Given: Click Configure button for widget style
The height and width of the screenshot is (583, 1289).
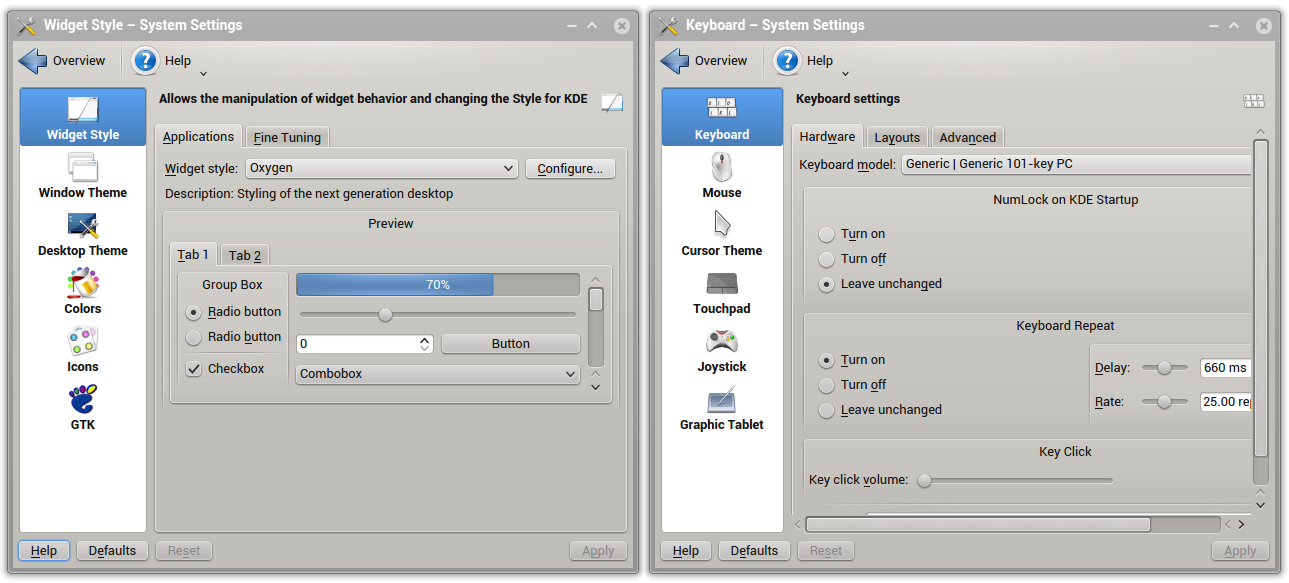Looking at the screenshot, I should click(570, 168).
